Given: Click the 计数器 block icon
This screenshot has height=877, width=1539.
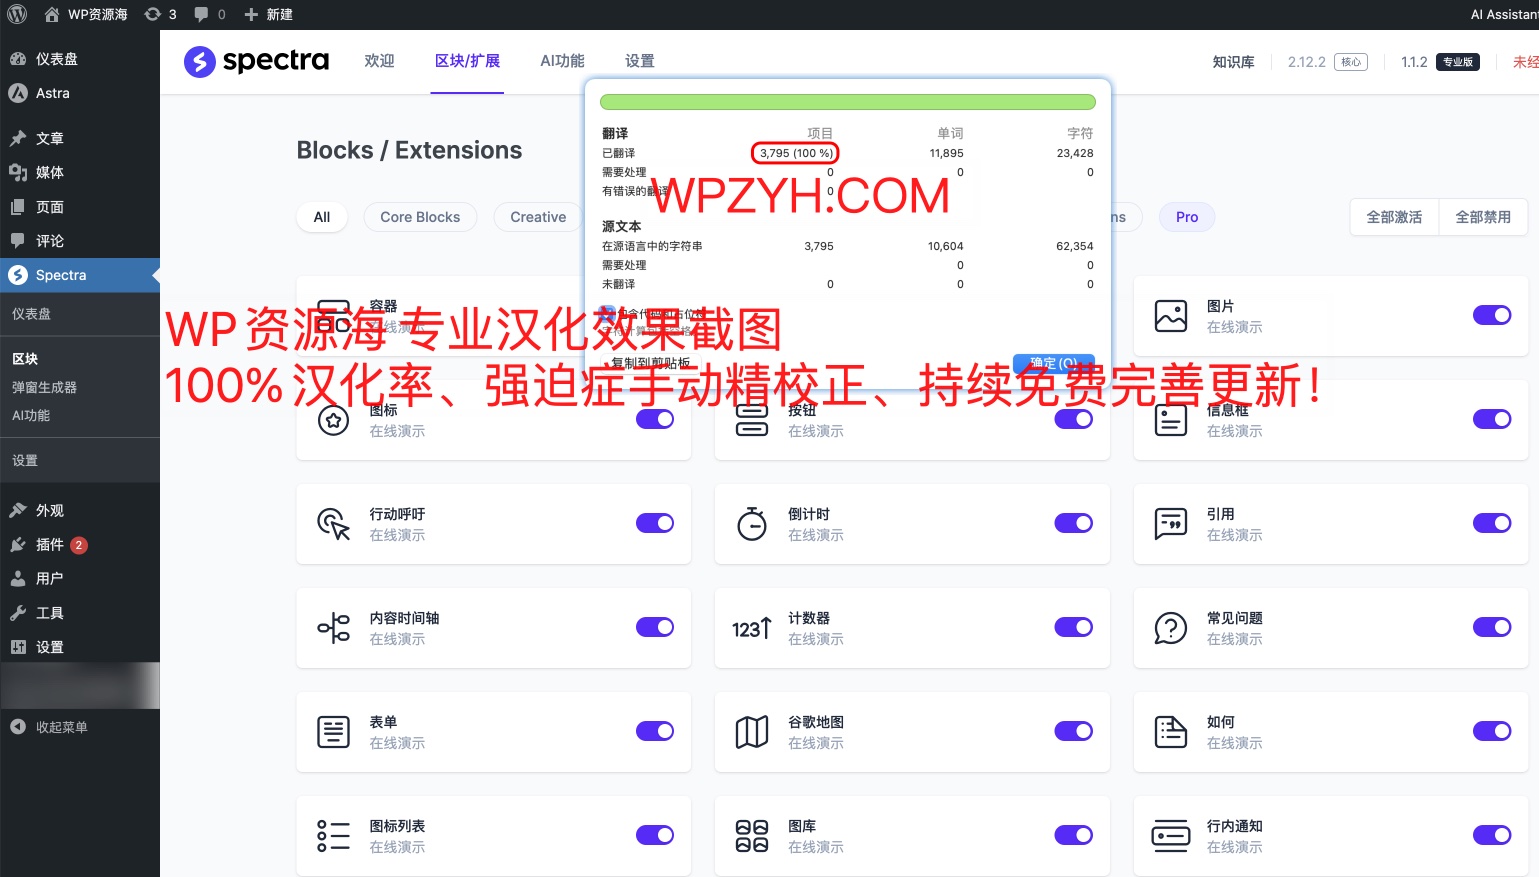Looking at the screenshot, I should click(752, 628).
